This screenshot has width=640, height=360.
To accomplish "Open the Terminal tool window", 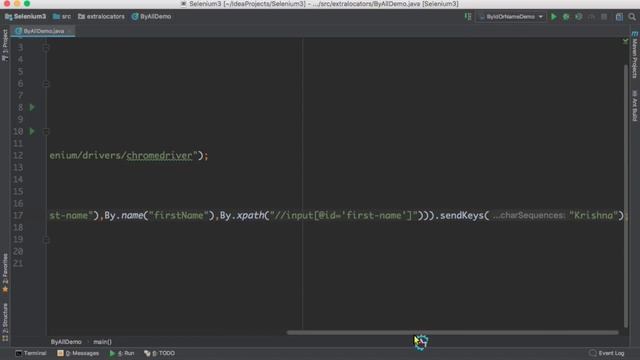I will [x=31, y=353].
